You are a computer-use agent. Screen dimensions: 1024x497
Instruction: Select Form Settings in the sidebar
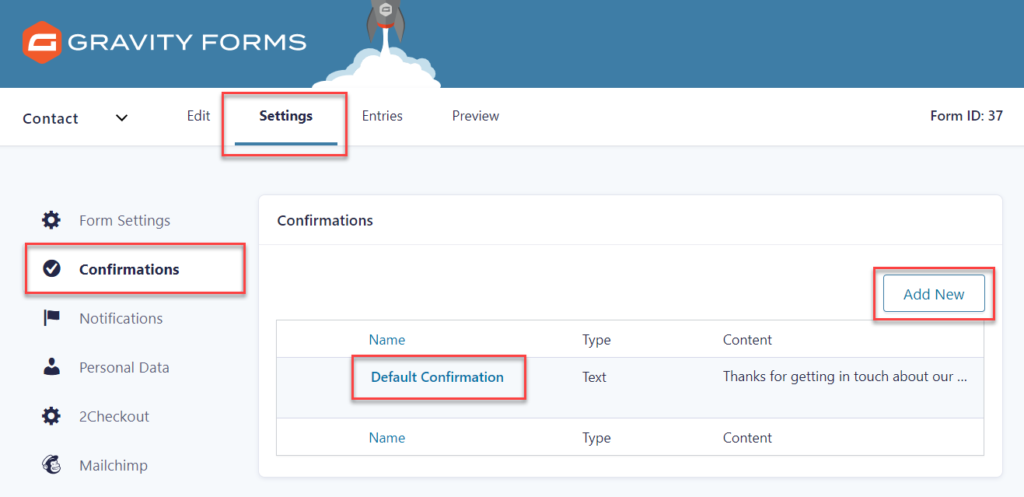(125, 220)
